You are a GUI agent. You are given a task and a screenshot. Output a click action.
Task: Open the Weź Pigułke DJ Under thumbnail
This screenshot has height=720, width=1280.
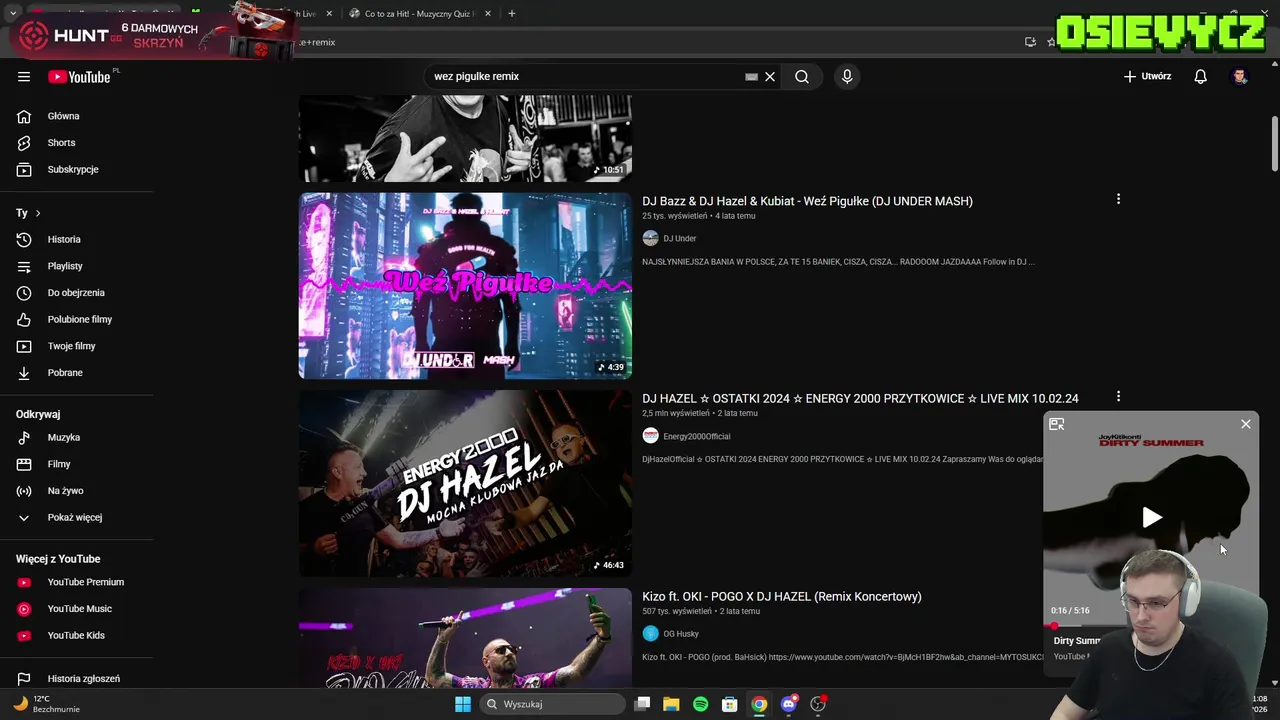pyautogui.click(x=465, y=286)
